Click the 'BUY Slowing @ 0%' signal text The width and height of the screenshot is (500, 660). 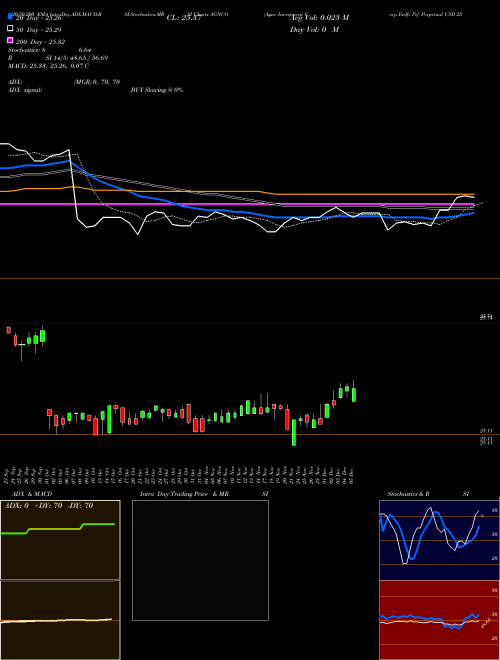157,90
